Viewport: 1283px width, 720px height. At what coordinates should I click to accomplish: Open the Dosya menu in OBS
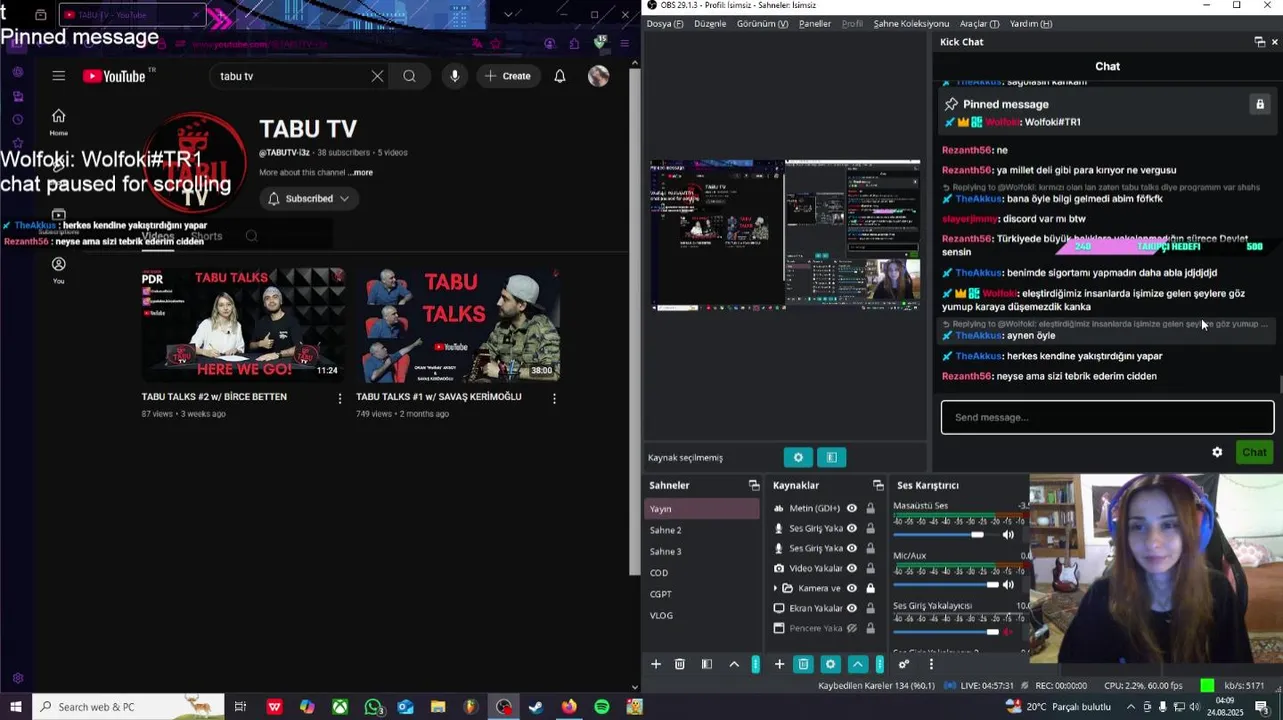pyautogui.click(x=665, y=23)
